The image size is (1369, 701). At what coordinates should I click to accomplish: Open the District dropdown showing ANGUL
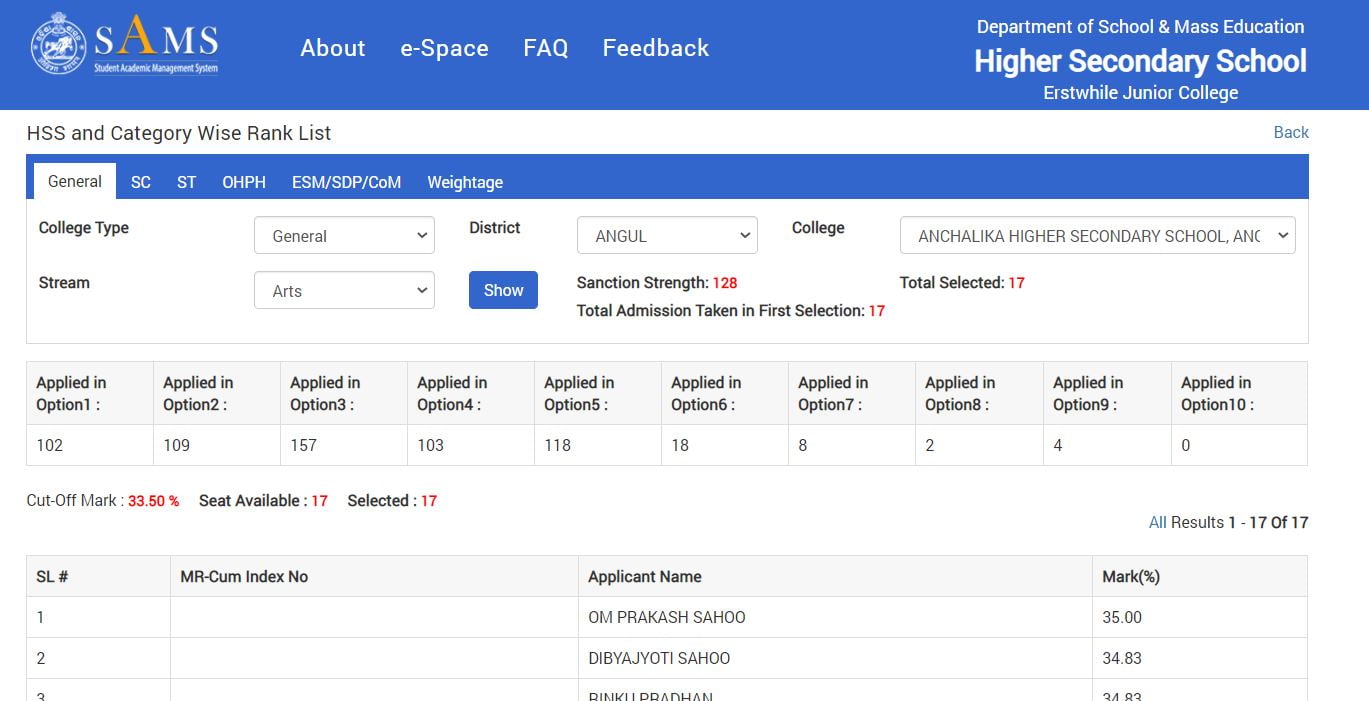pyautogui.click(x=667, y=236)
